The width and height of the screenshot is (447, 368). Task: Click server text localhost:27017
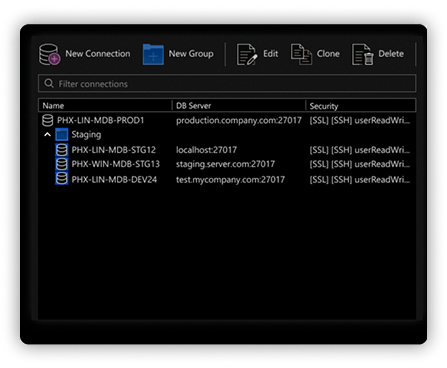point(206,150)
